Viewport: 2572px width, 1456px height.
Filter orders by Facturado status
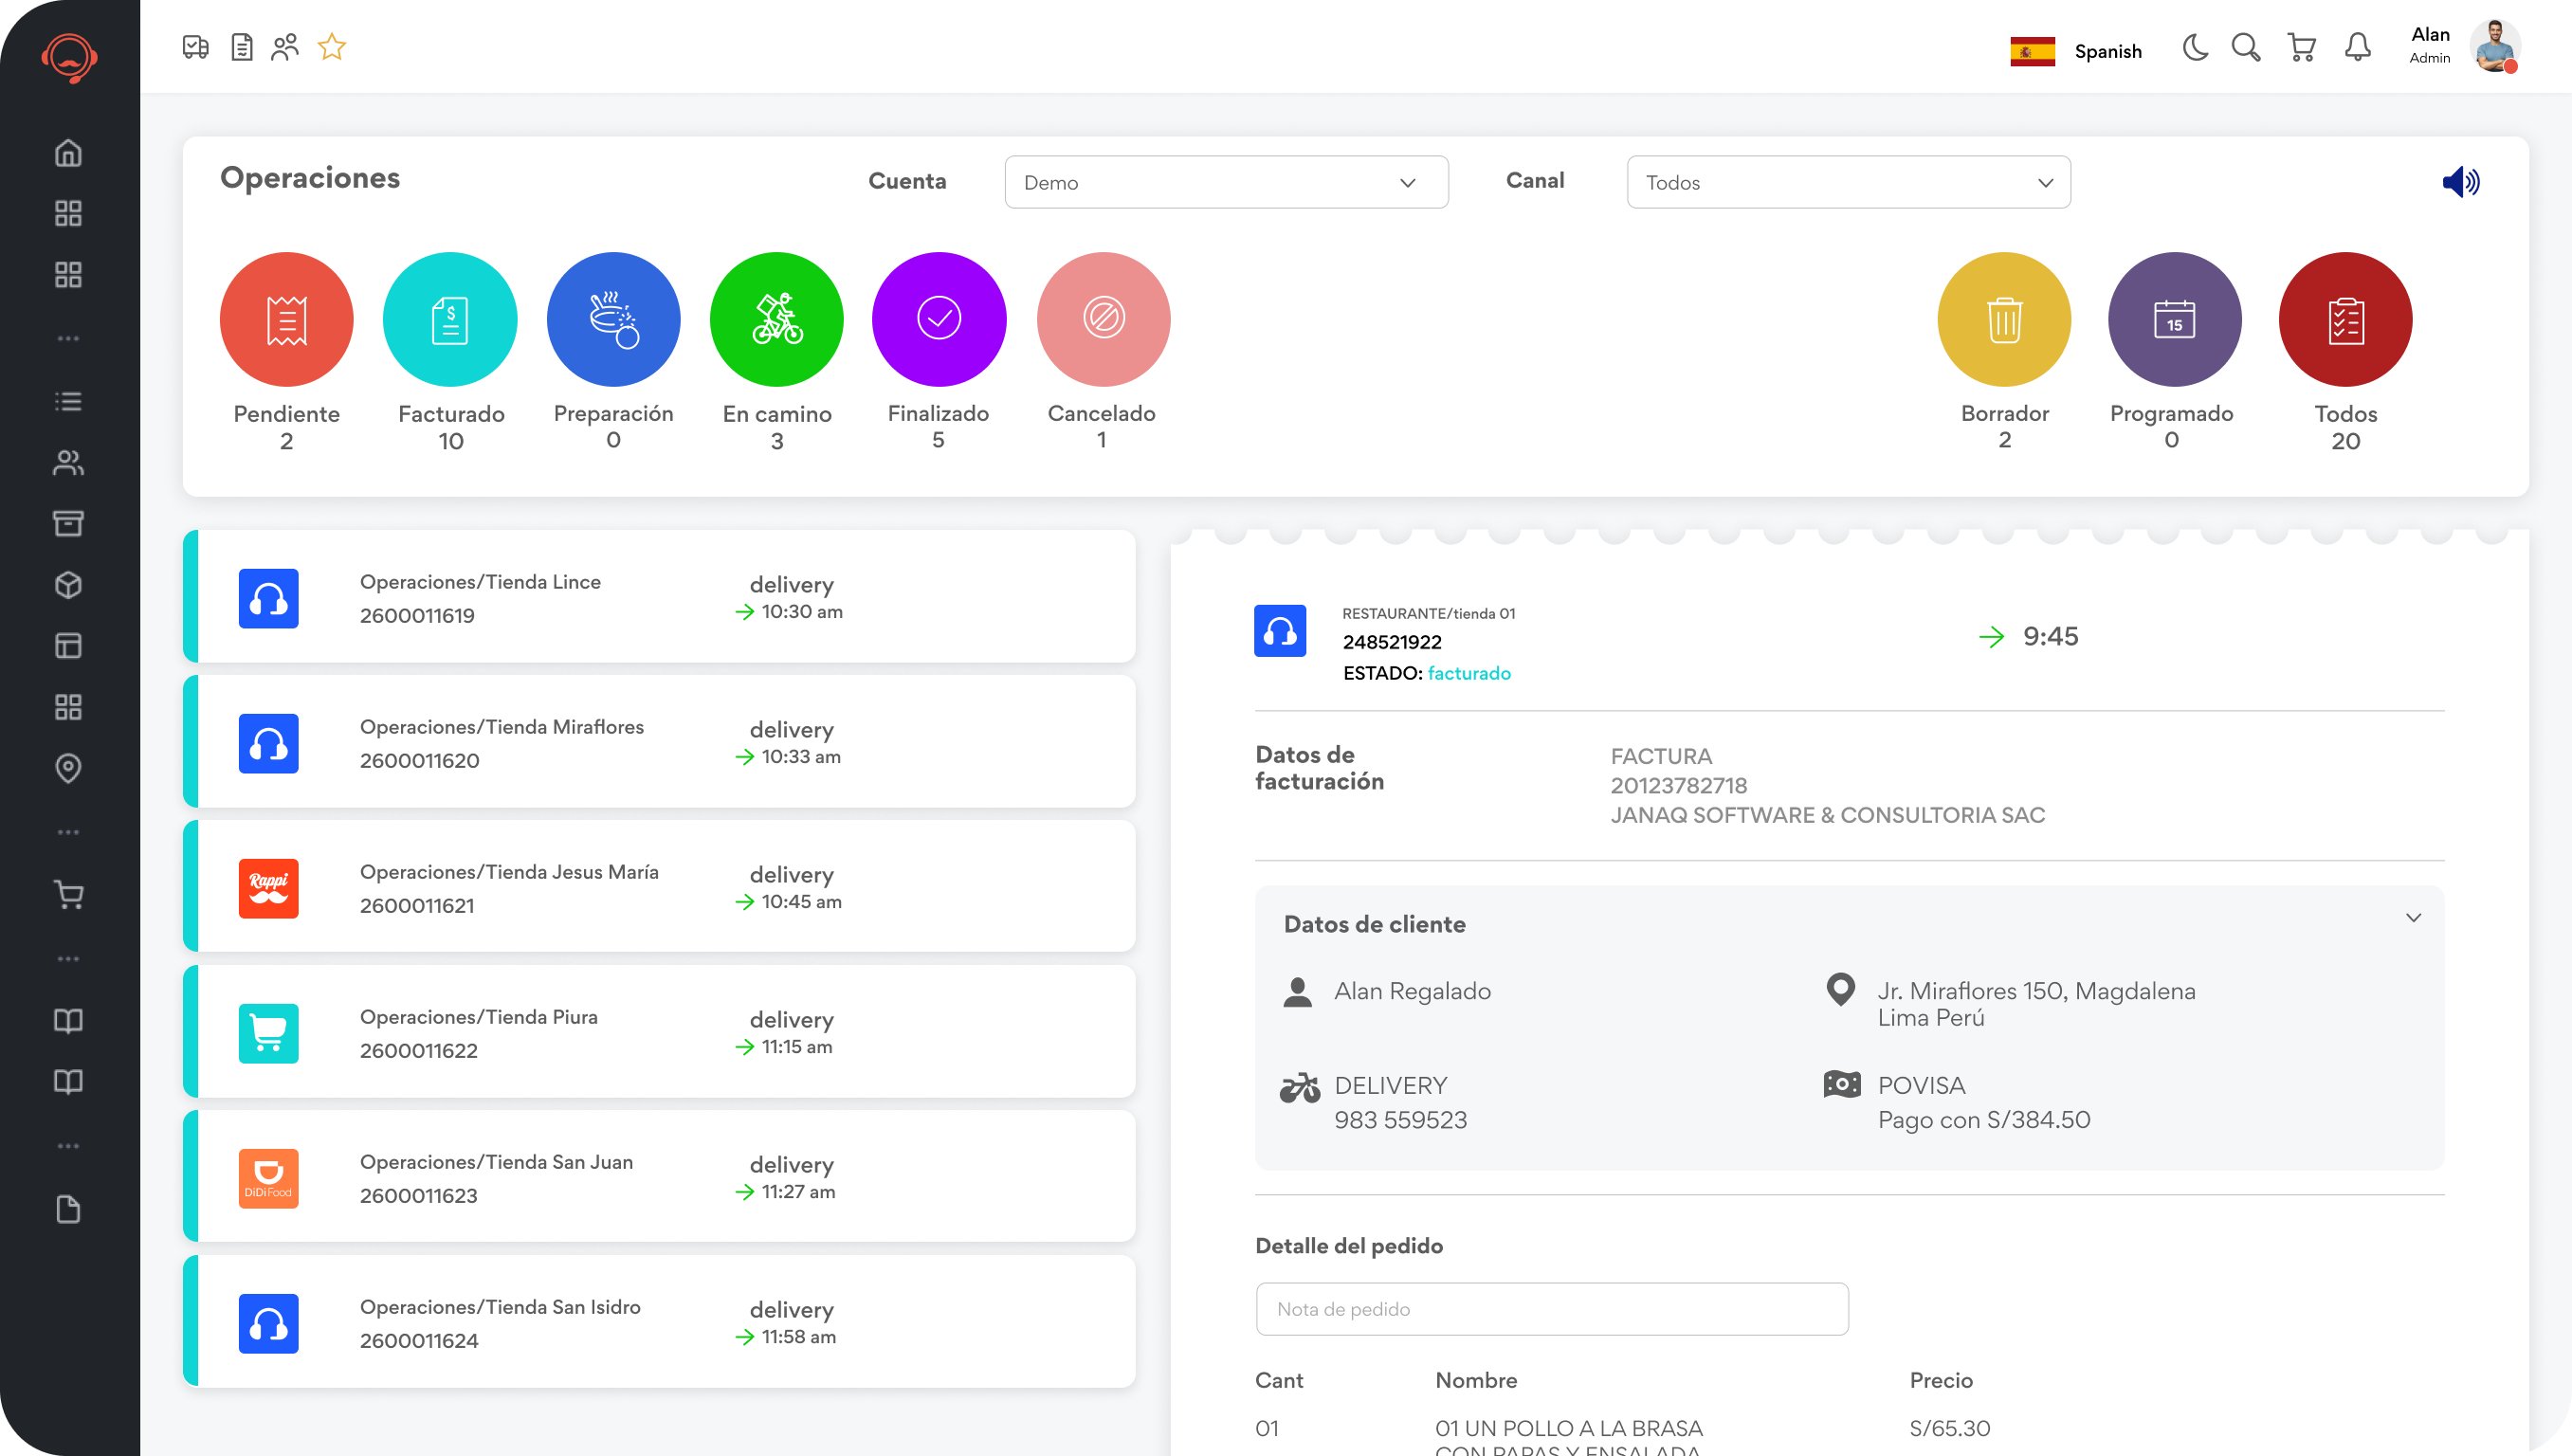(450, 319)
